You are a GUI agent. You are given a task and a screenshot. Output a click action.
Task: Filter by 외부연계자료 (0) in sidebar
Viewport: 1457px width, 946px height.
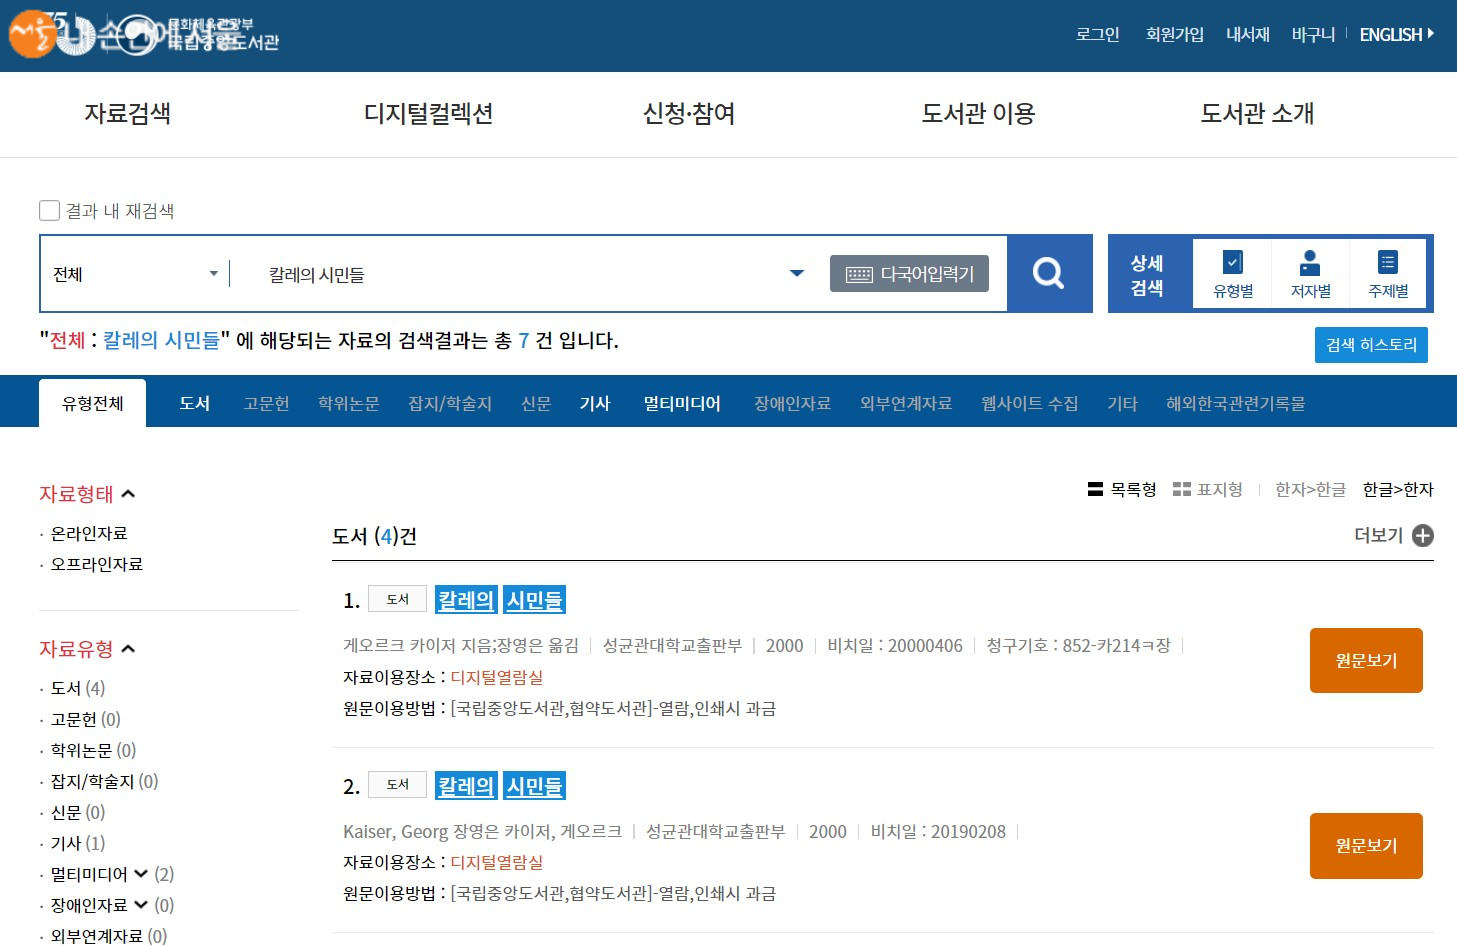[108, 936]
